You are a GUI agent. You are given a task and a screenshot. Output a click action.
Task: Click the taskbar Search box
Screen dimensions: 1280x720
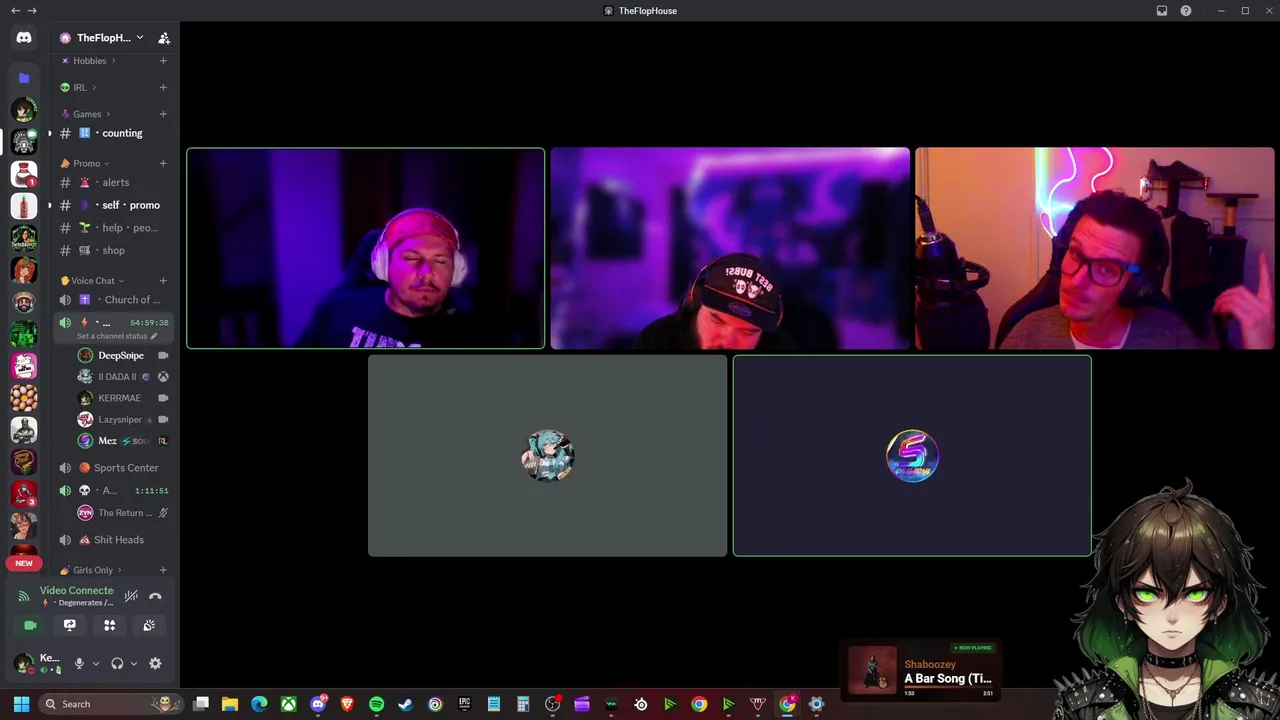click(x=110, y=704)
